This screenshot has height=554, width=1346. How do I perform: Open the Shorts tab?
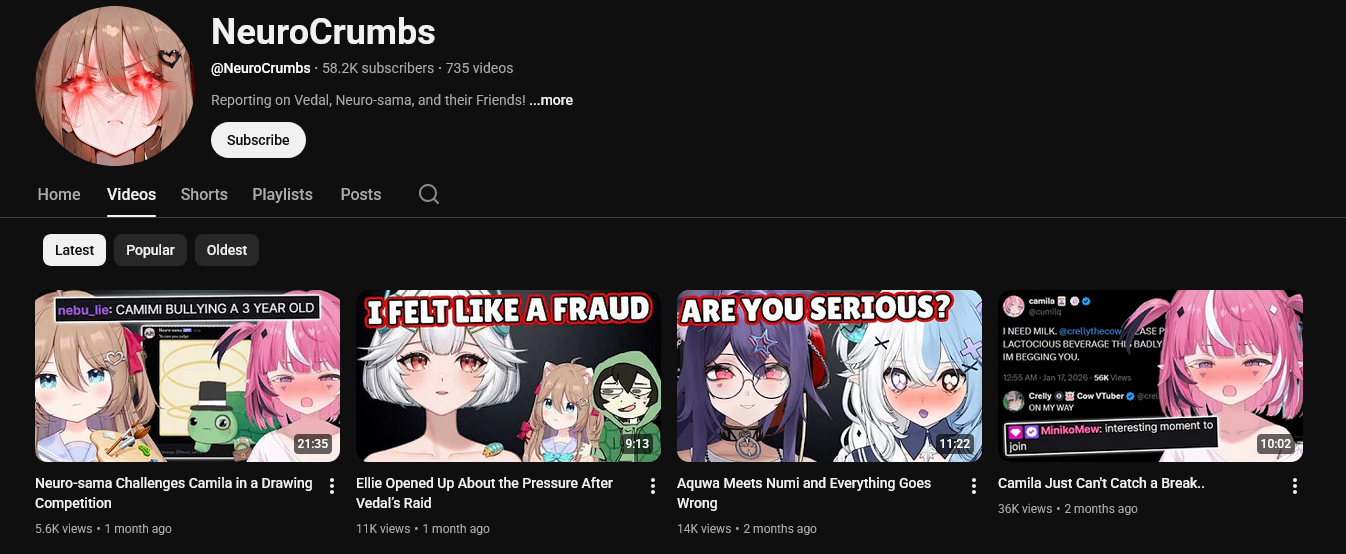(204, 194)
